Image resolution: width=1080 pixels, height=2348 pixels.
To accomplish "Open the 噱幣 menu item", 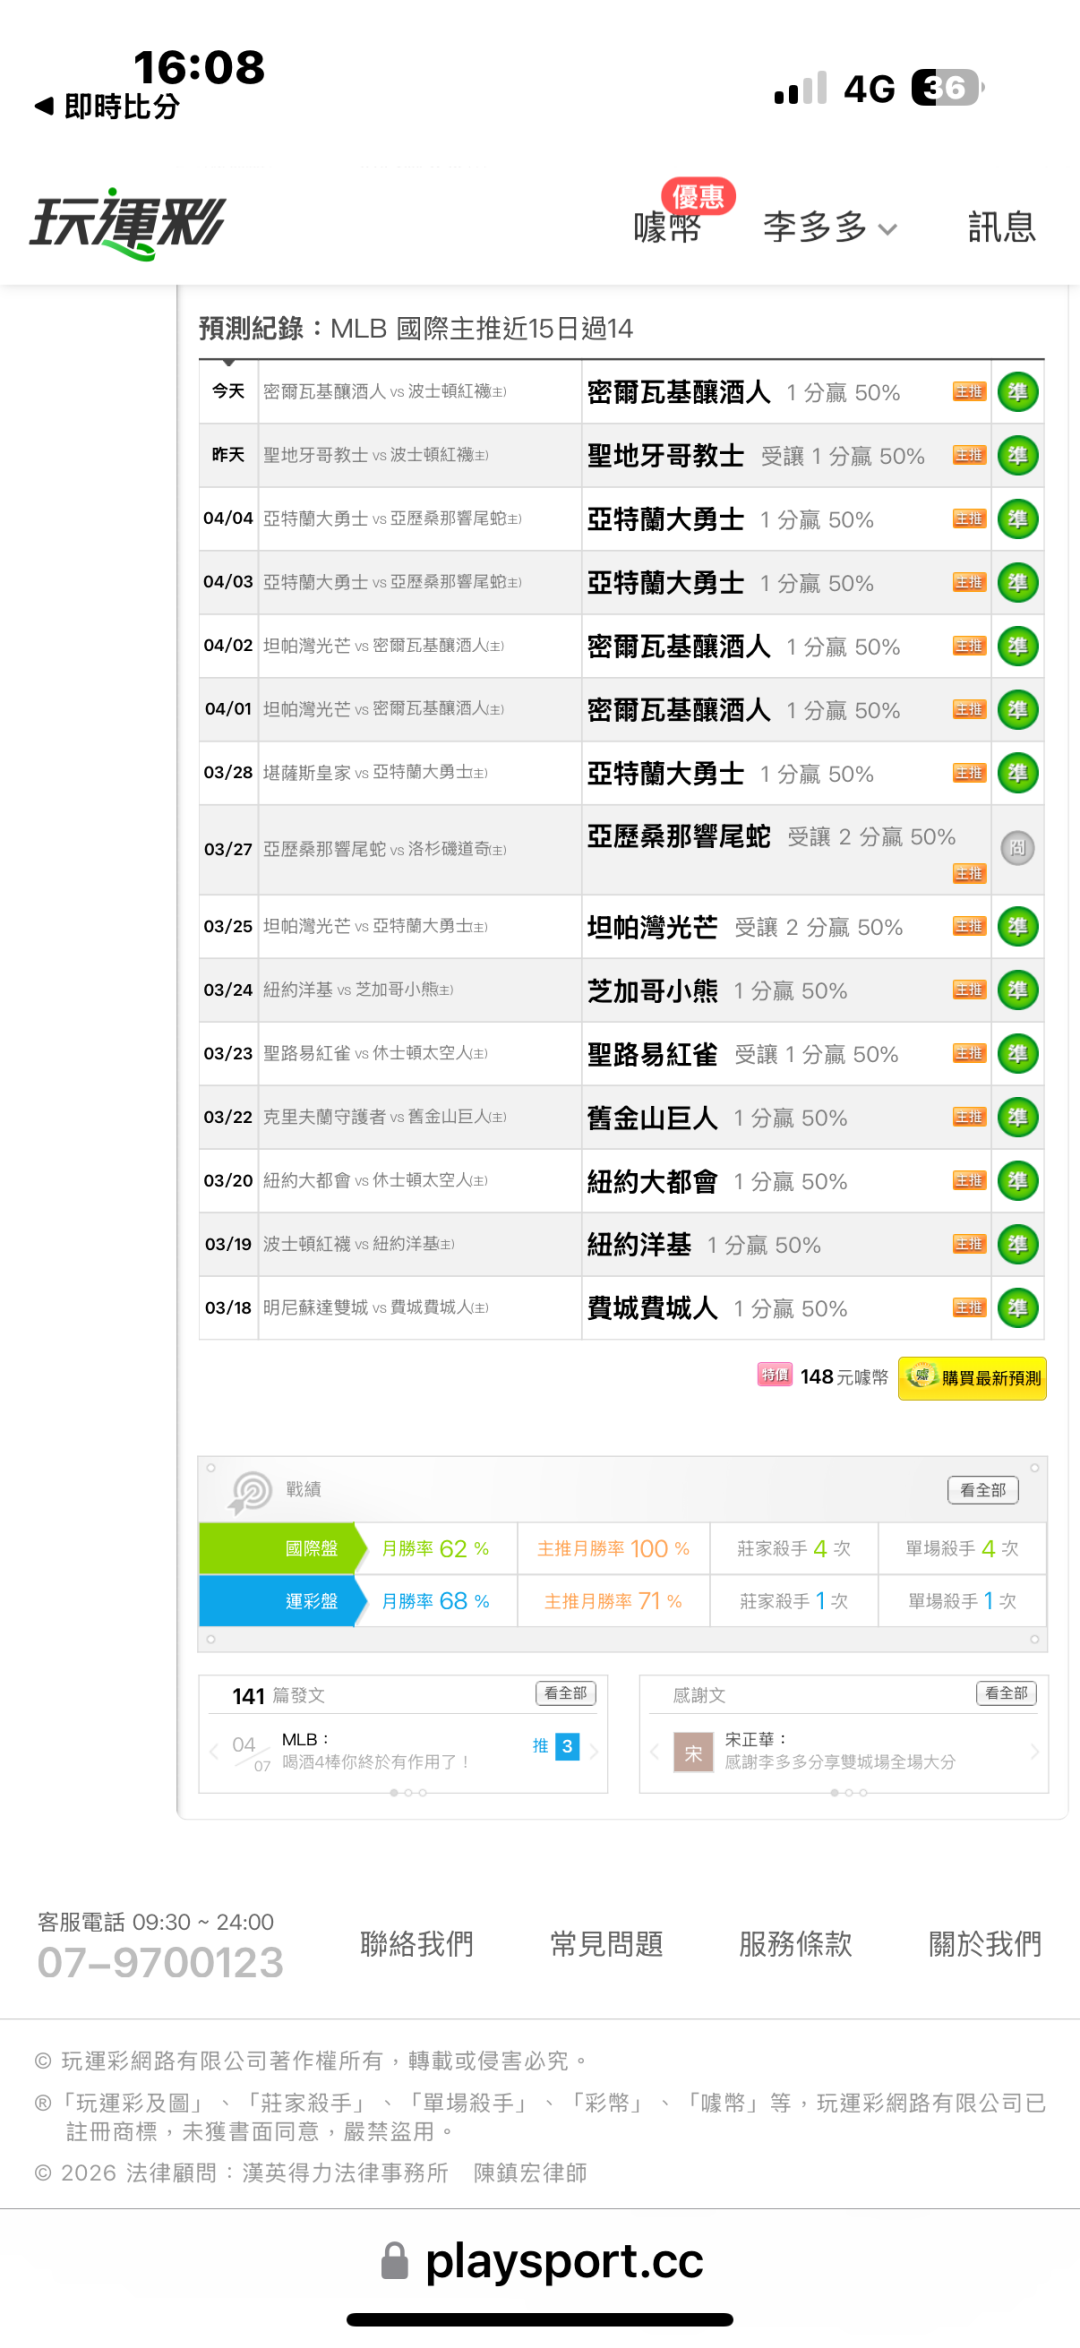I will (667, 227).
